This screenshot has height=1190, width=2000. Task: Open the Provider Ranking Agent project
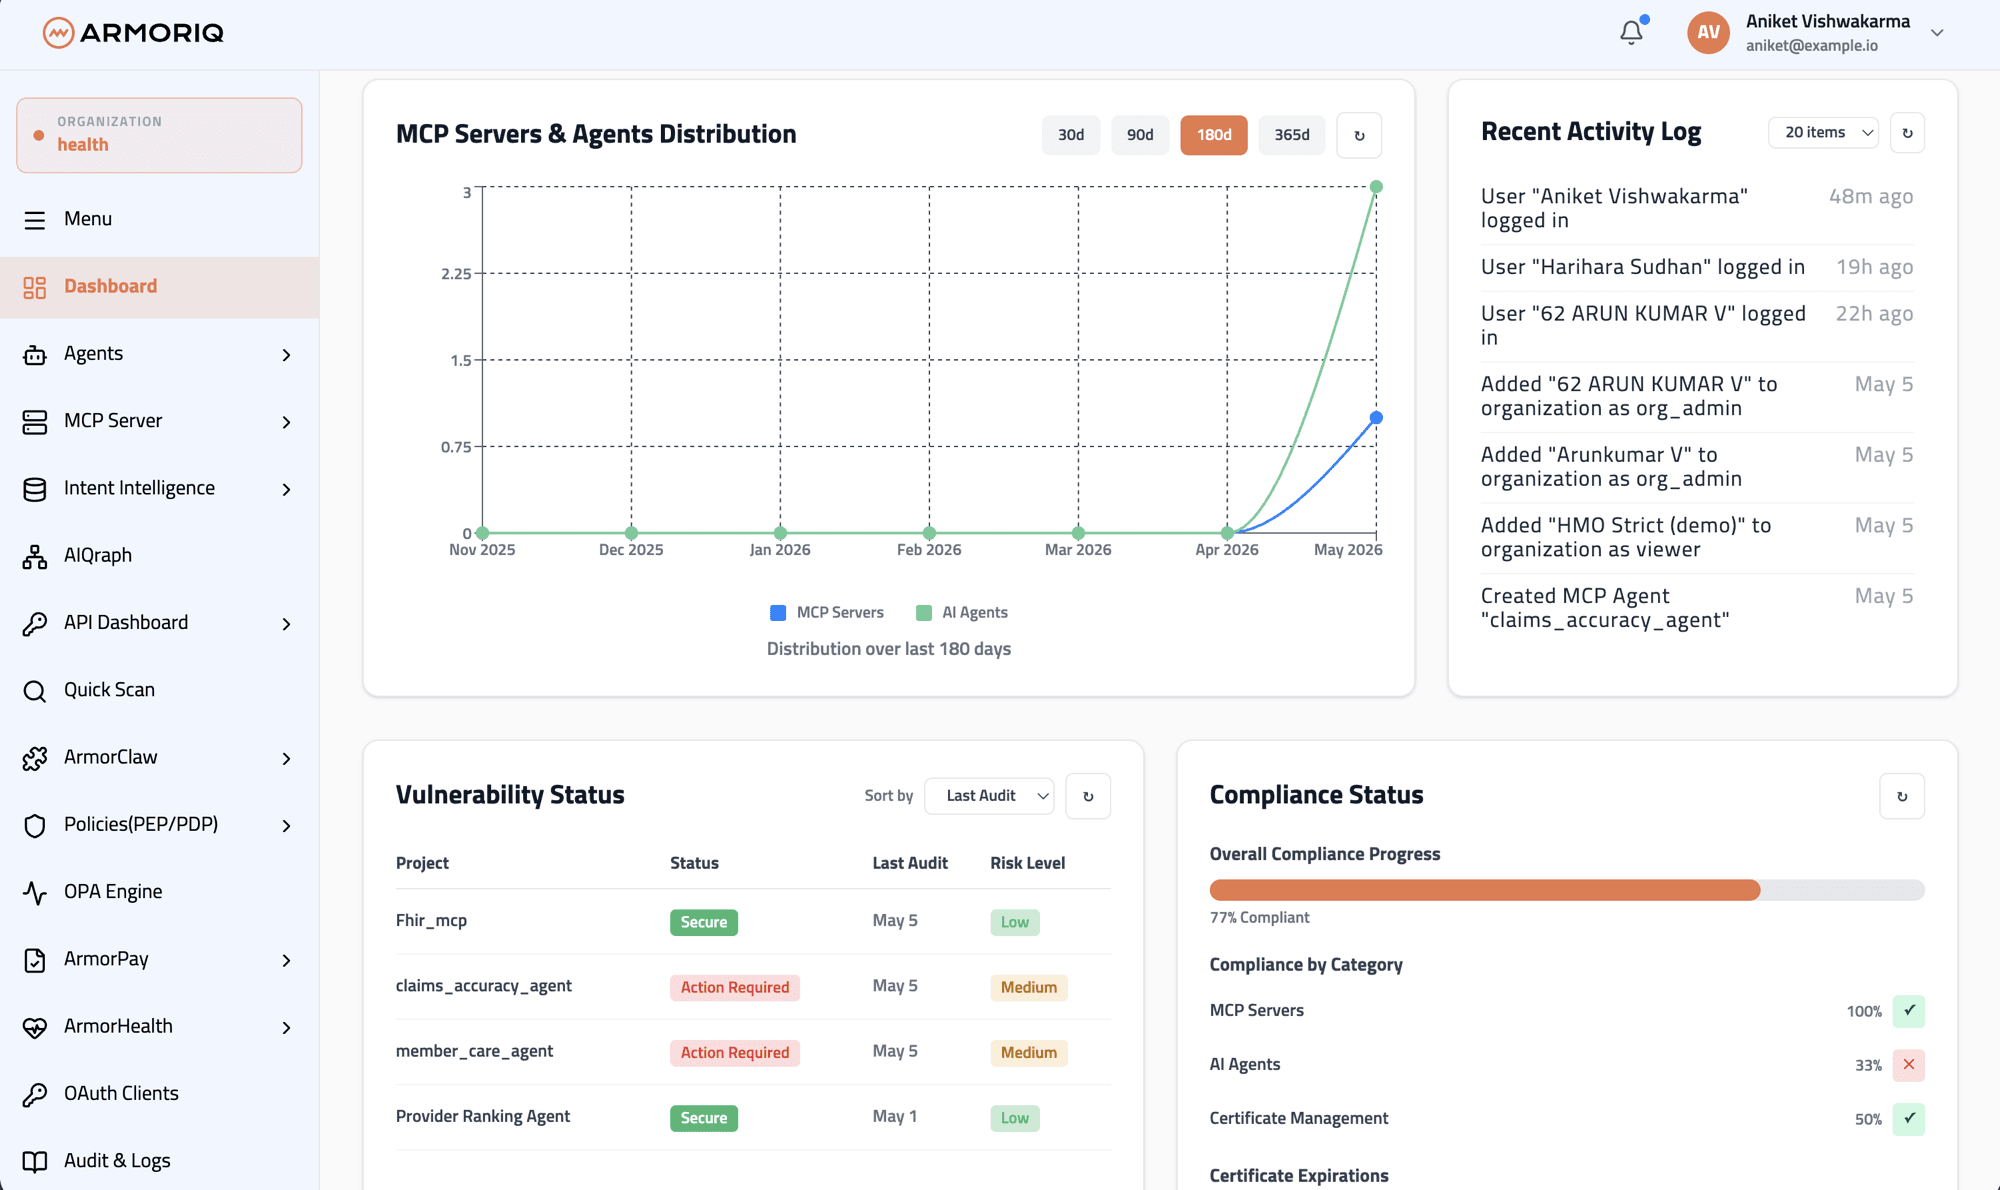click(x=483, y=1116)
